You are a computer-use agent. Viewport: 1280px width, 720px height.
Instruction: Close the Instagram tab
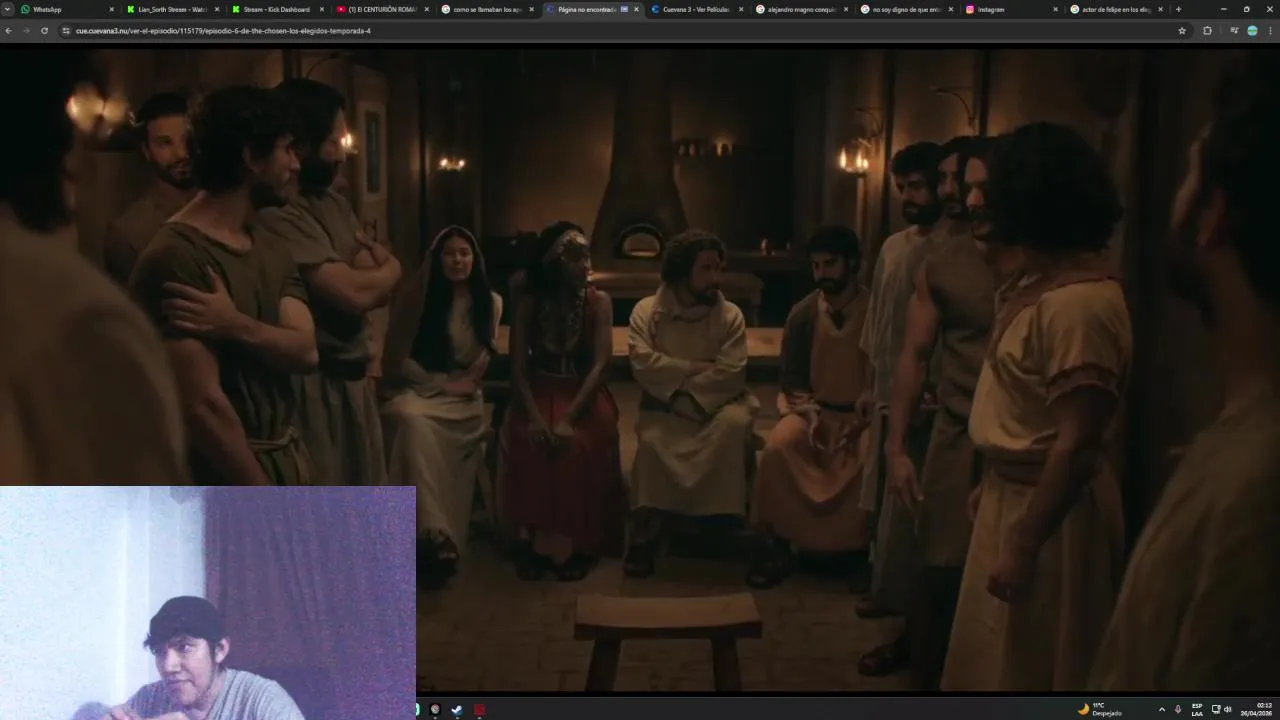click(1055, 9)
